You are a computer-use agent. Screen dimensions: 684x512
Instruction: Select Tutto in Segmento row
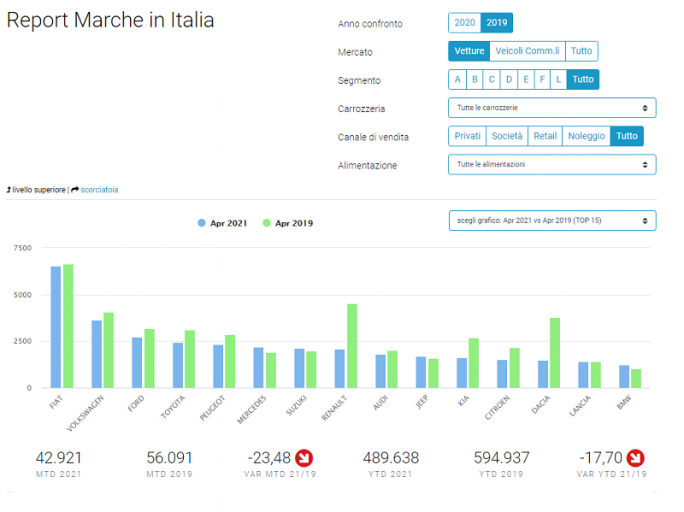[x=583, y=79]
